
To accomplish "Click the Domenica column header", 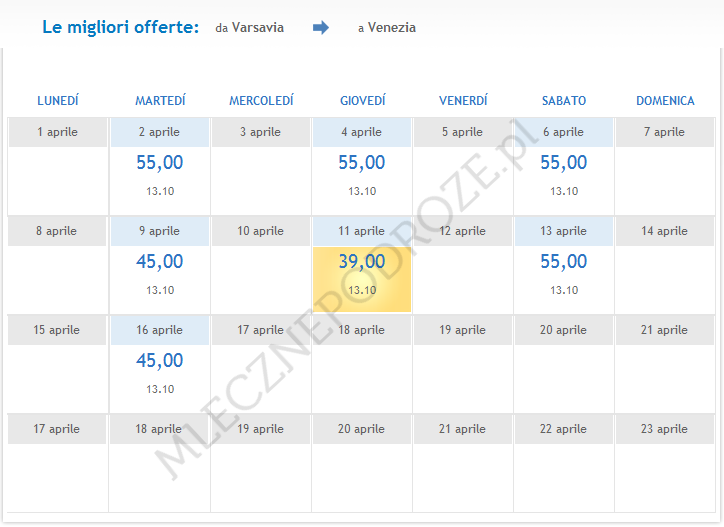I will [665, 101].
